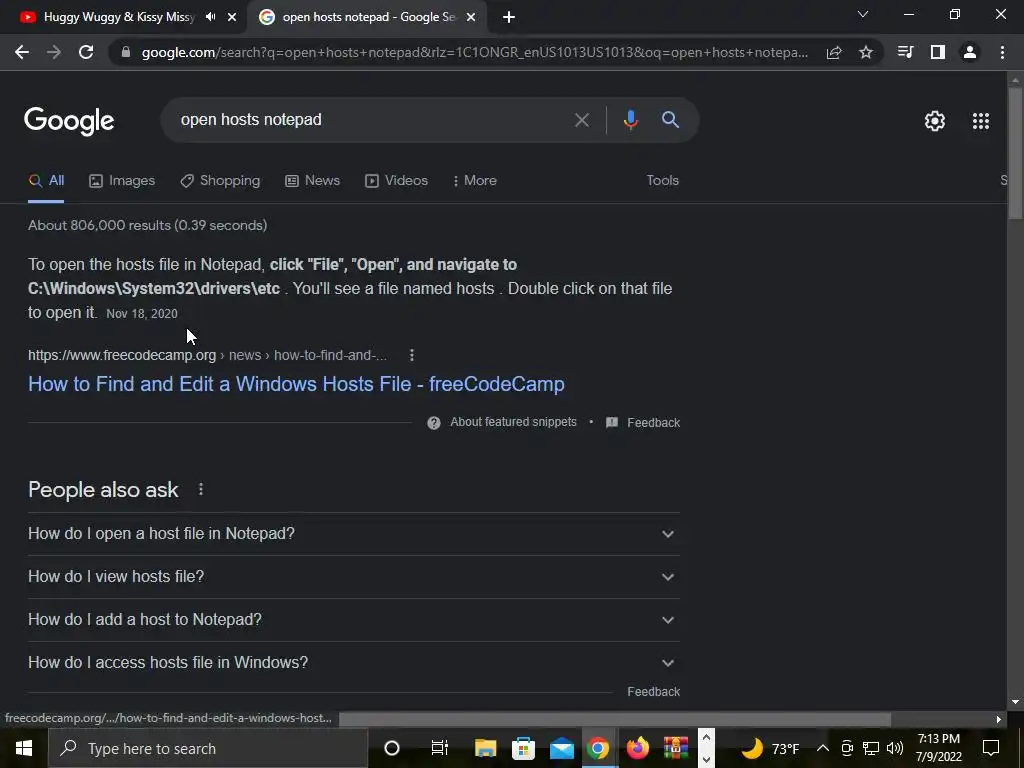1024x768 pixels.
Task: Click the forward navigation arrow
Action: pyautogui.click(x=54, y=52)
